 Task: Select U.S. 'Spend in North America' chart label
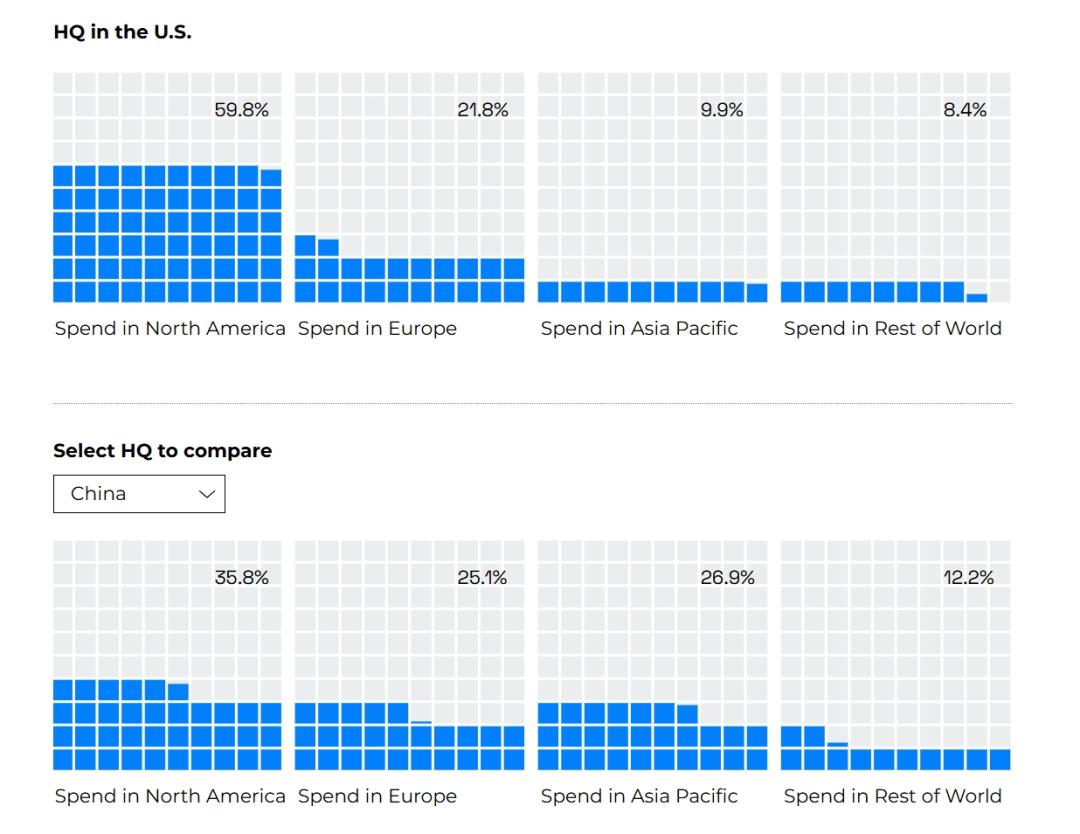170,329
